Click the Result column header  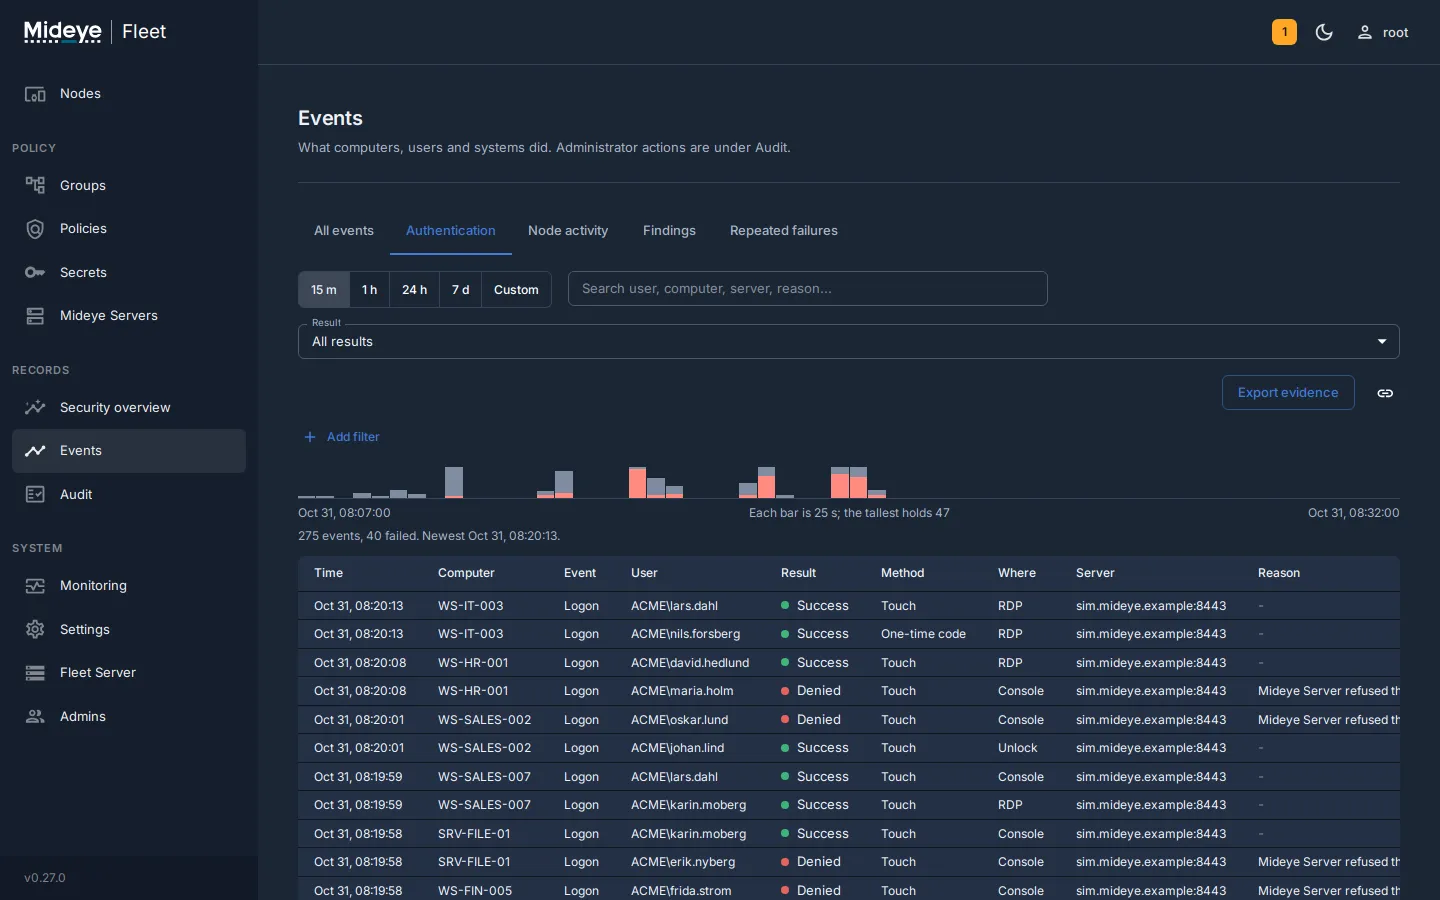pos(799,574)
